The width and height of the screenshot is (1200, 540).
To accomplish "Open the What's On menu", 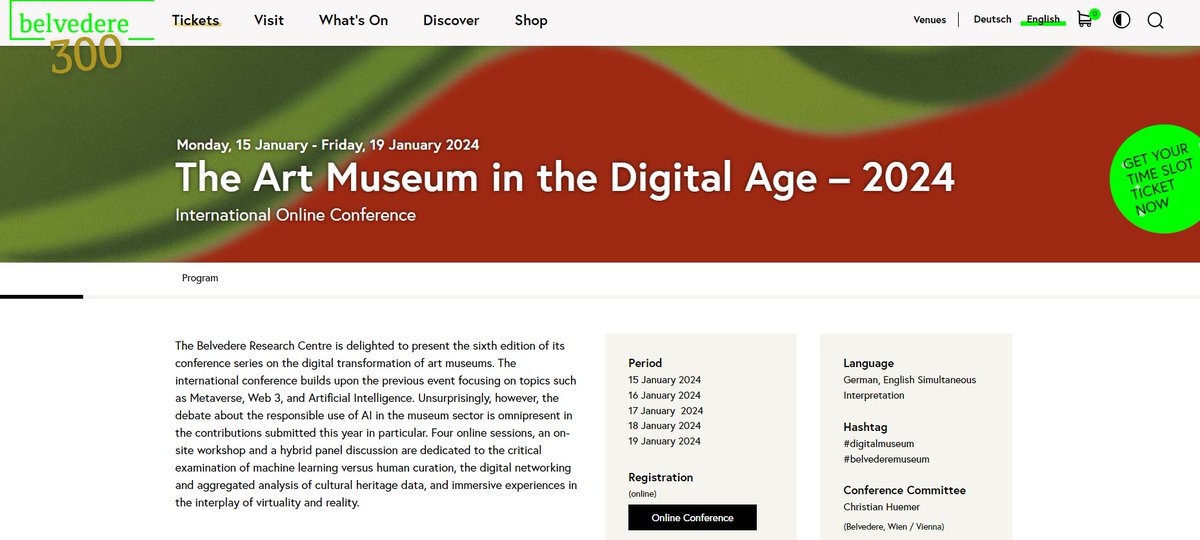I will tap(353, 20).
